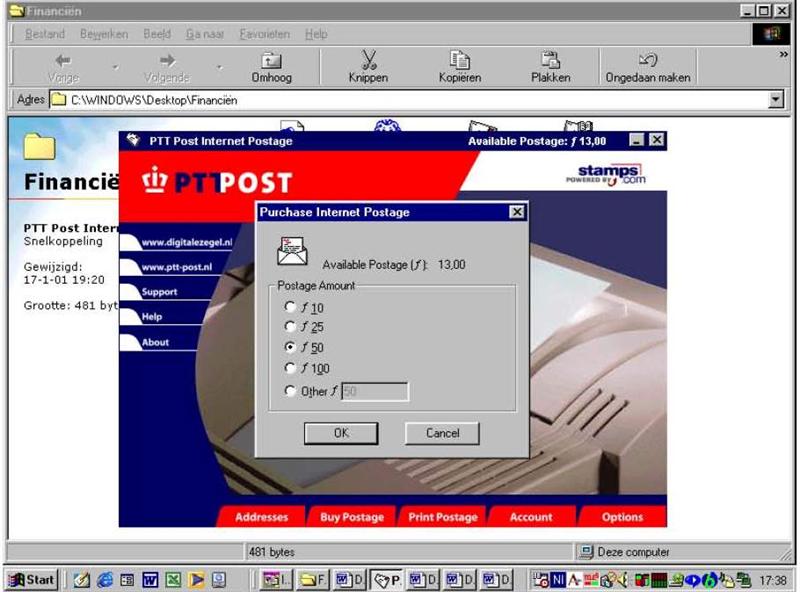Minimize the PTT Post Internet Postage window
The image size is (800, 592).
point(636,140)
